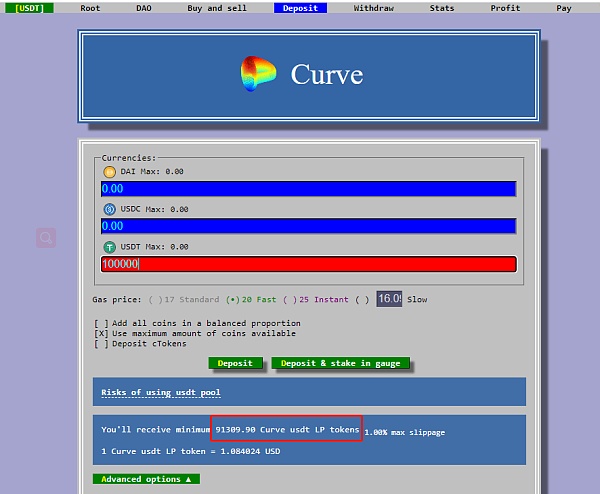
Task: Click the 91309.90 Curve usdt LP tokens text
Action: coord(287,430)
